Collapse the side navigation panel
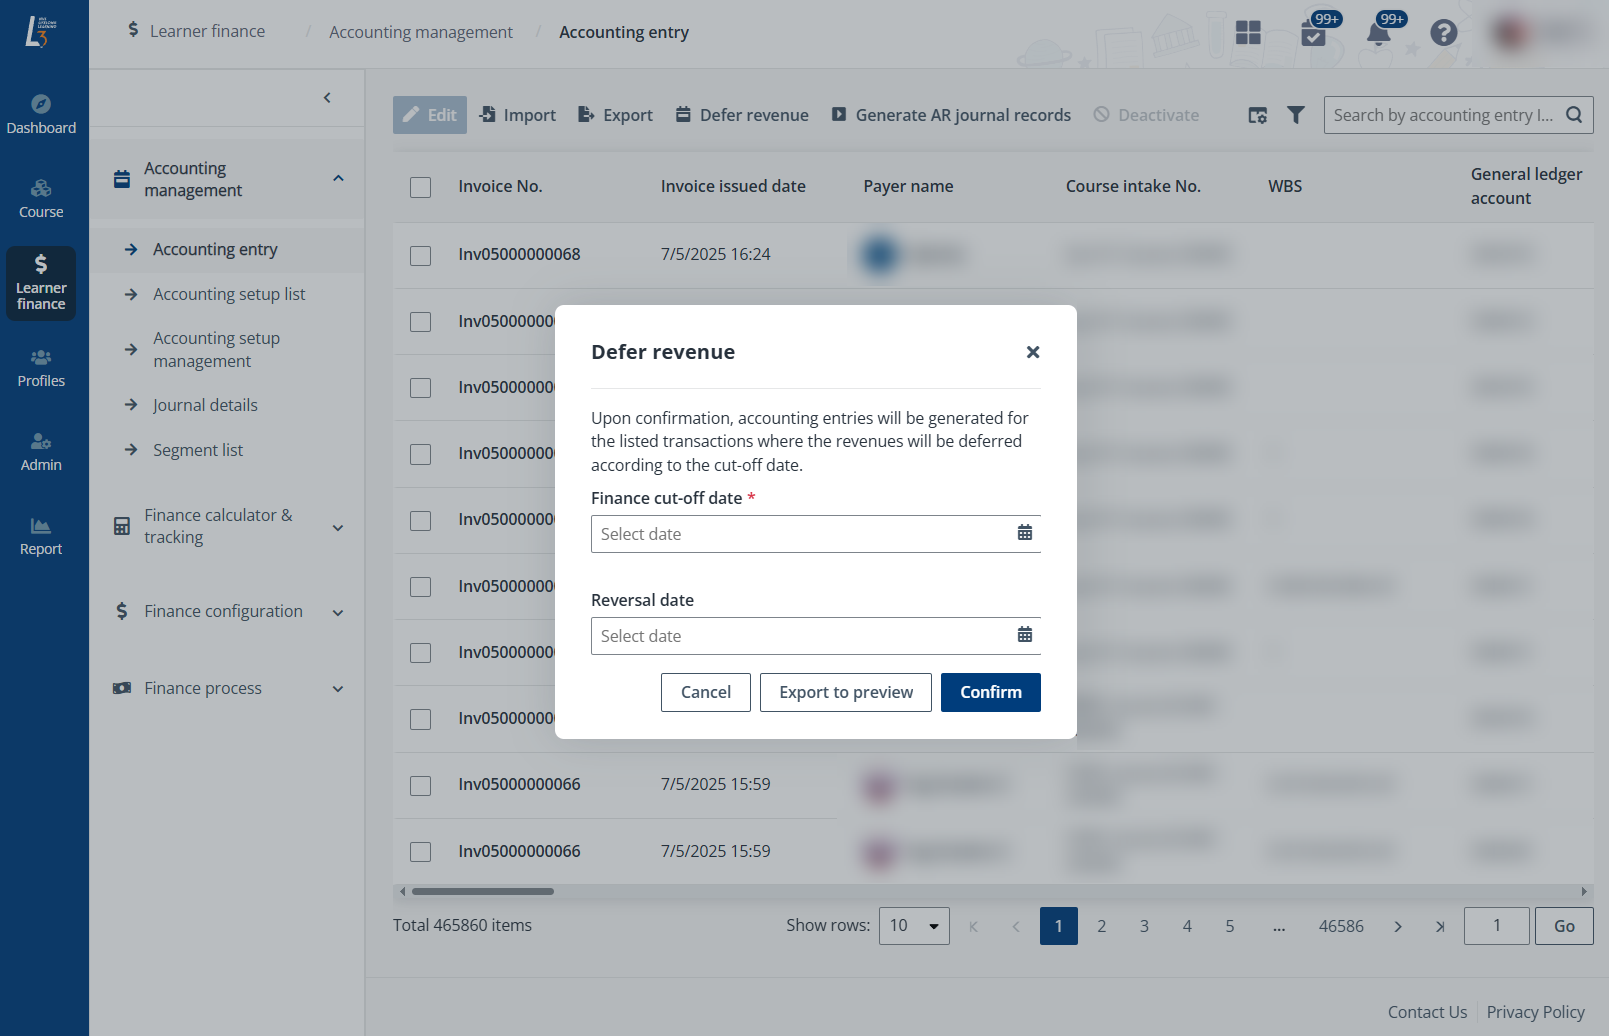 327,98
